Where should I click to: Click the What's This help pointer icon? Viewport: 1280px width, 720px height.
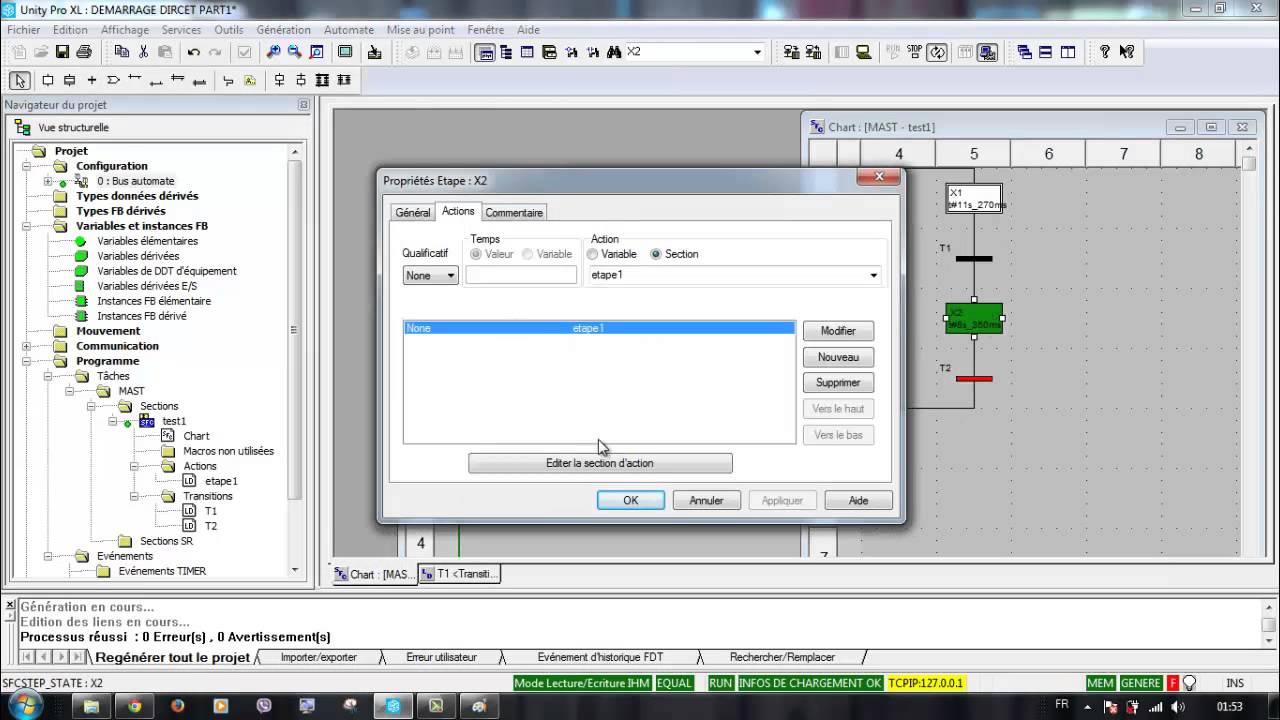pos(1126,52)
